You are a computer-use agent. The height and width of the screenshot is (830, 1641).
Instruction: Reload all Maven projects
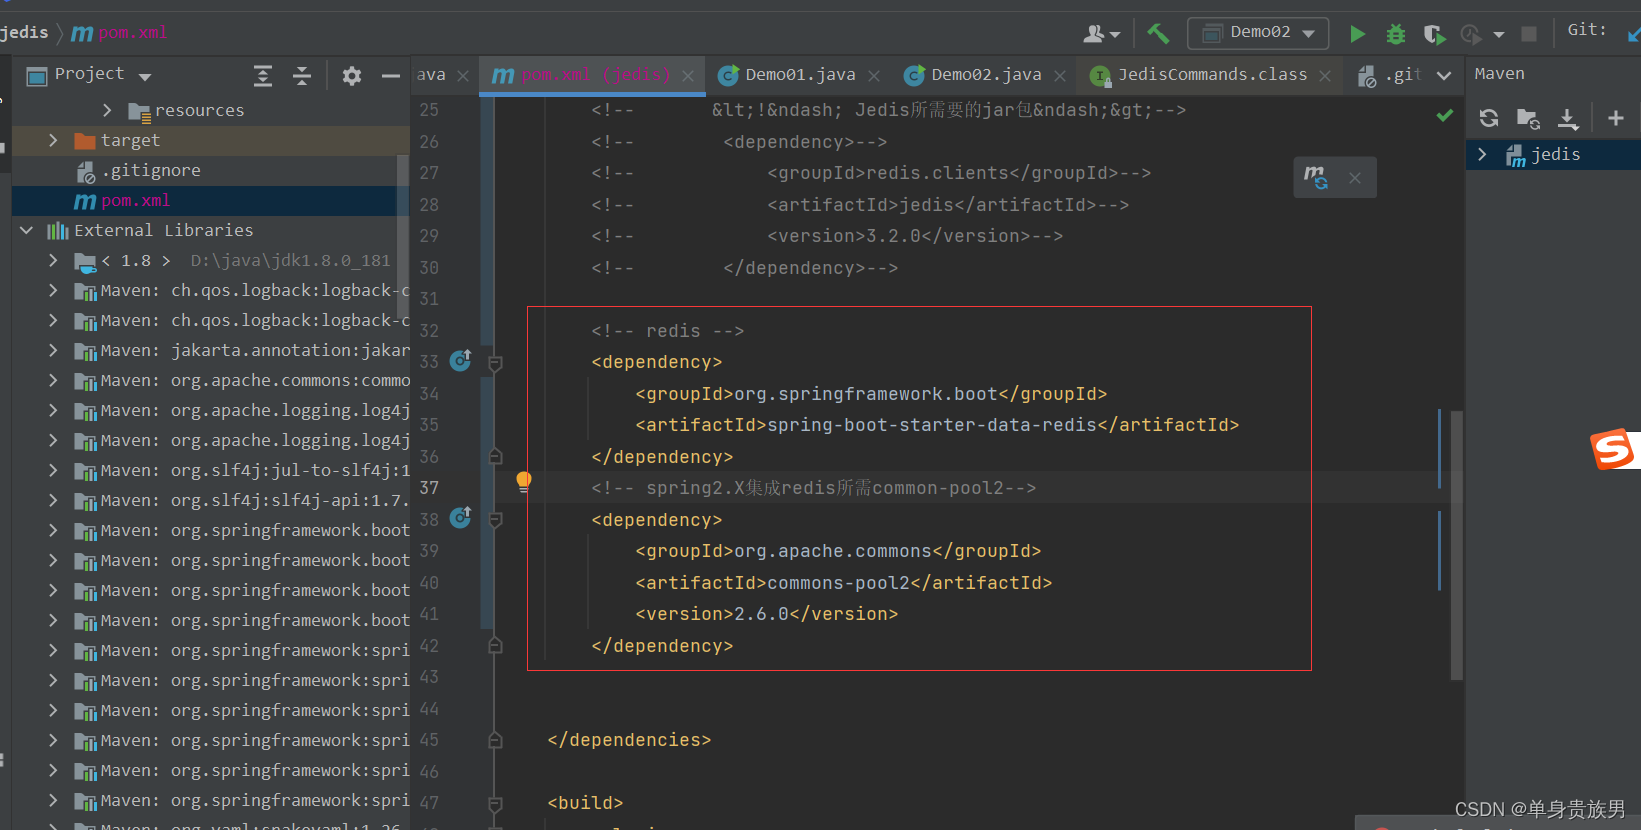(1489, 118)
